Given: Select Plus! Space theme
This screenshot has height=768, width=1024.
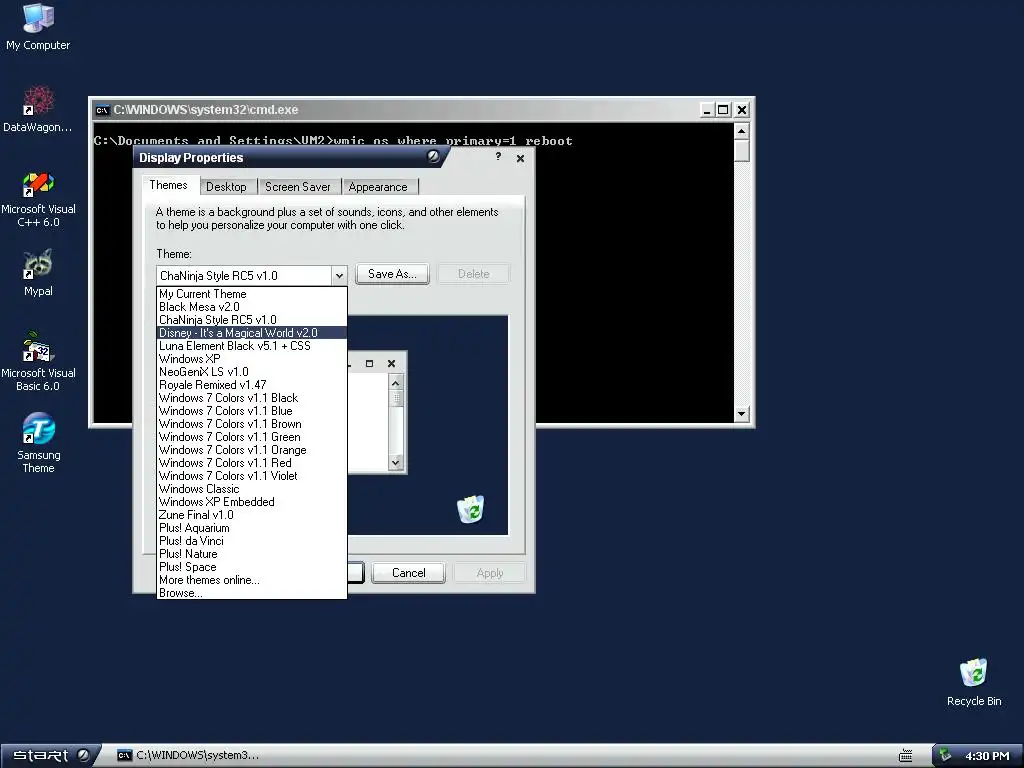Looking at the screenshot, I should [x=251, y=568].
